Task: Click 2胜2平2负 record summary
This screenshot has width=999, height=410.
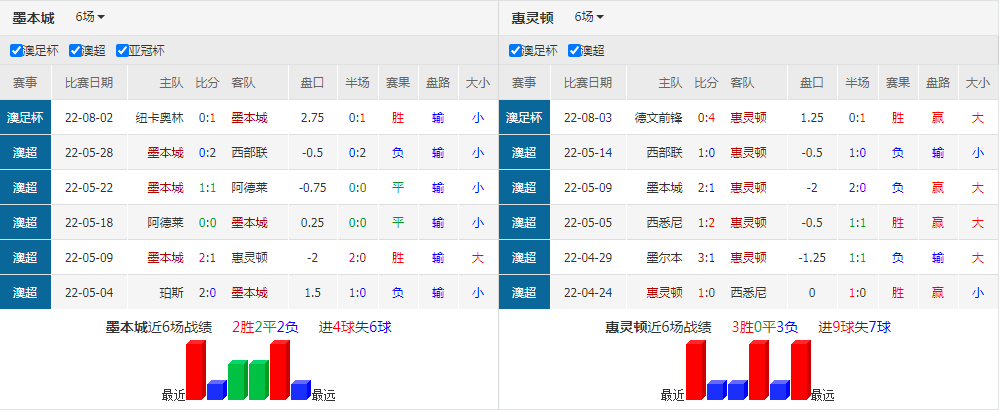Action: point(265,328)
